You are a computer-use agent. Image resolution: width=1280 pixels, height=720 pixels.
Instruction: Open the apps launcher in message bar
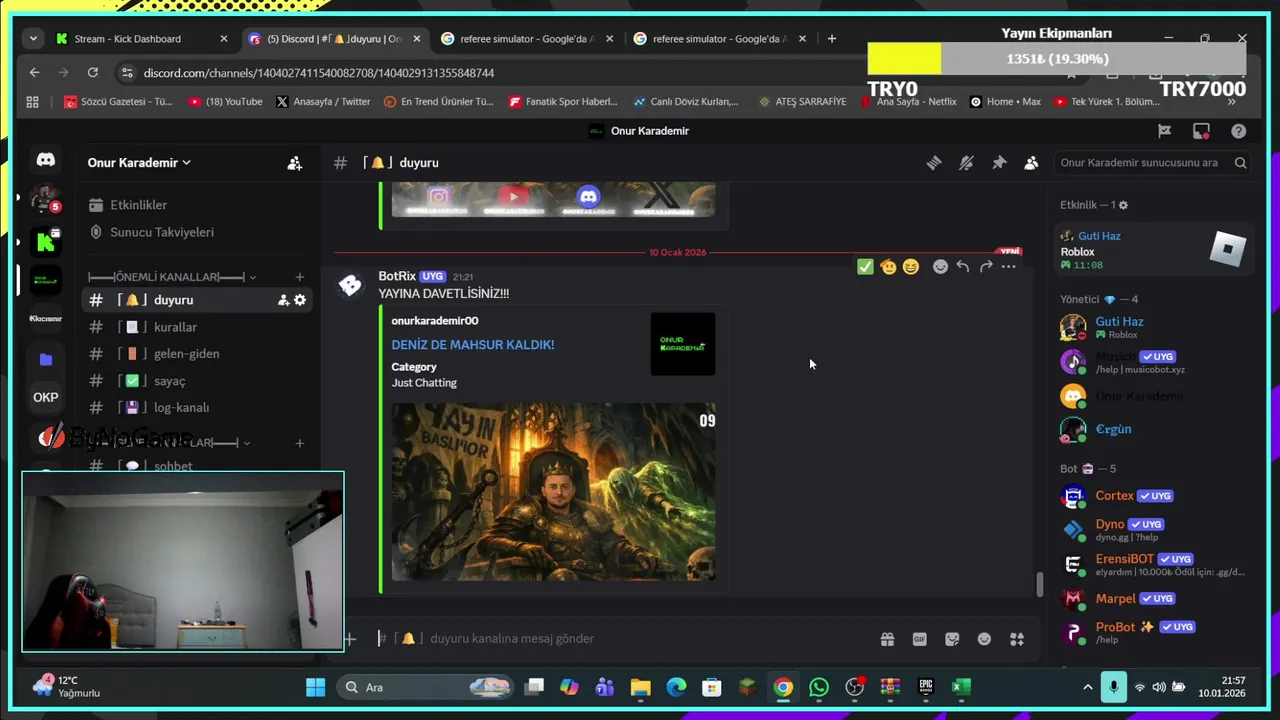point(1017,639)
